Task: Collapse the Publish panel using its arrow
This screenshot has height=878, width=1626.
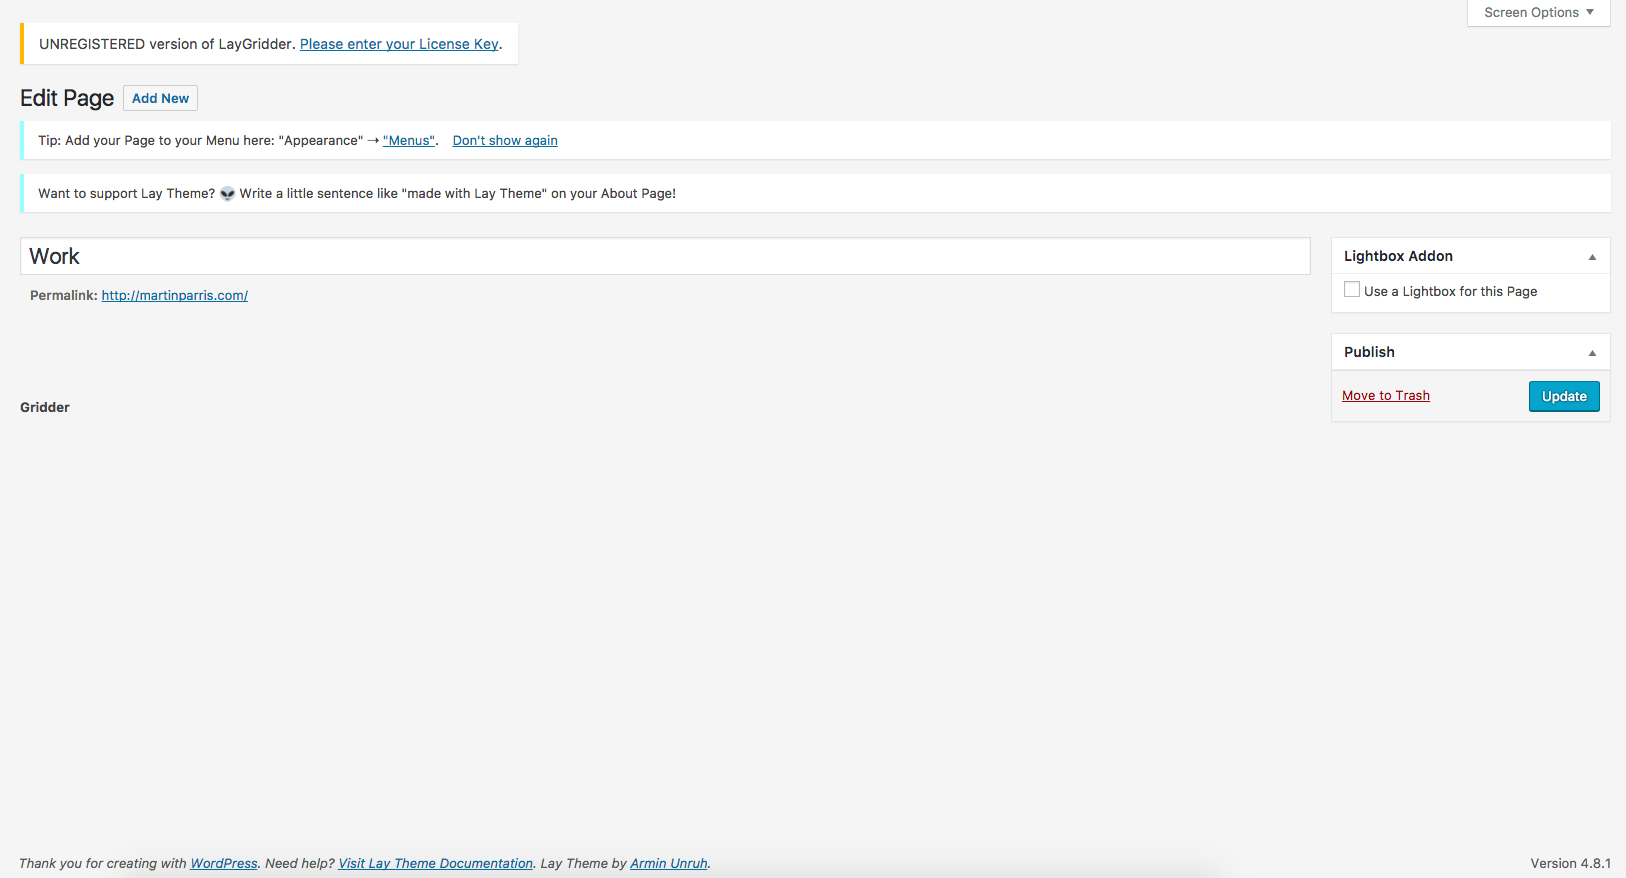Action: click(1592, 353)
